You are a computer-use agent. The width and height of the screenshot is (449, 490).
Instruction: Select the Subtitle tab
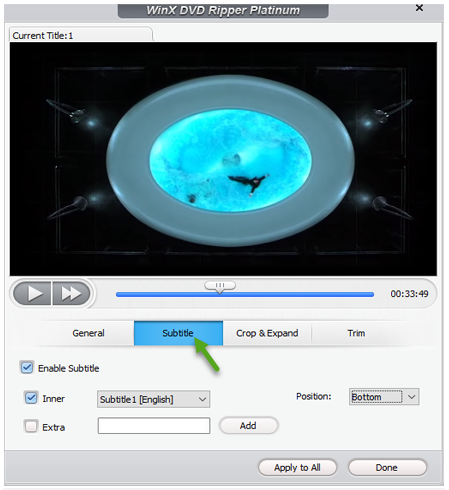(178, 333)
